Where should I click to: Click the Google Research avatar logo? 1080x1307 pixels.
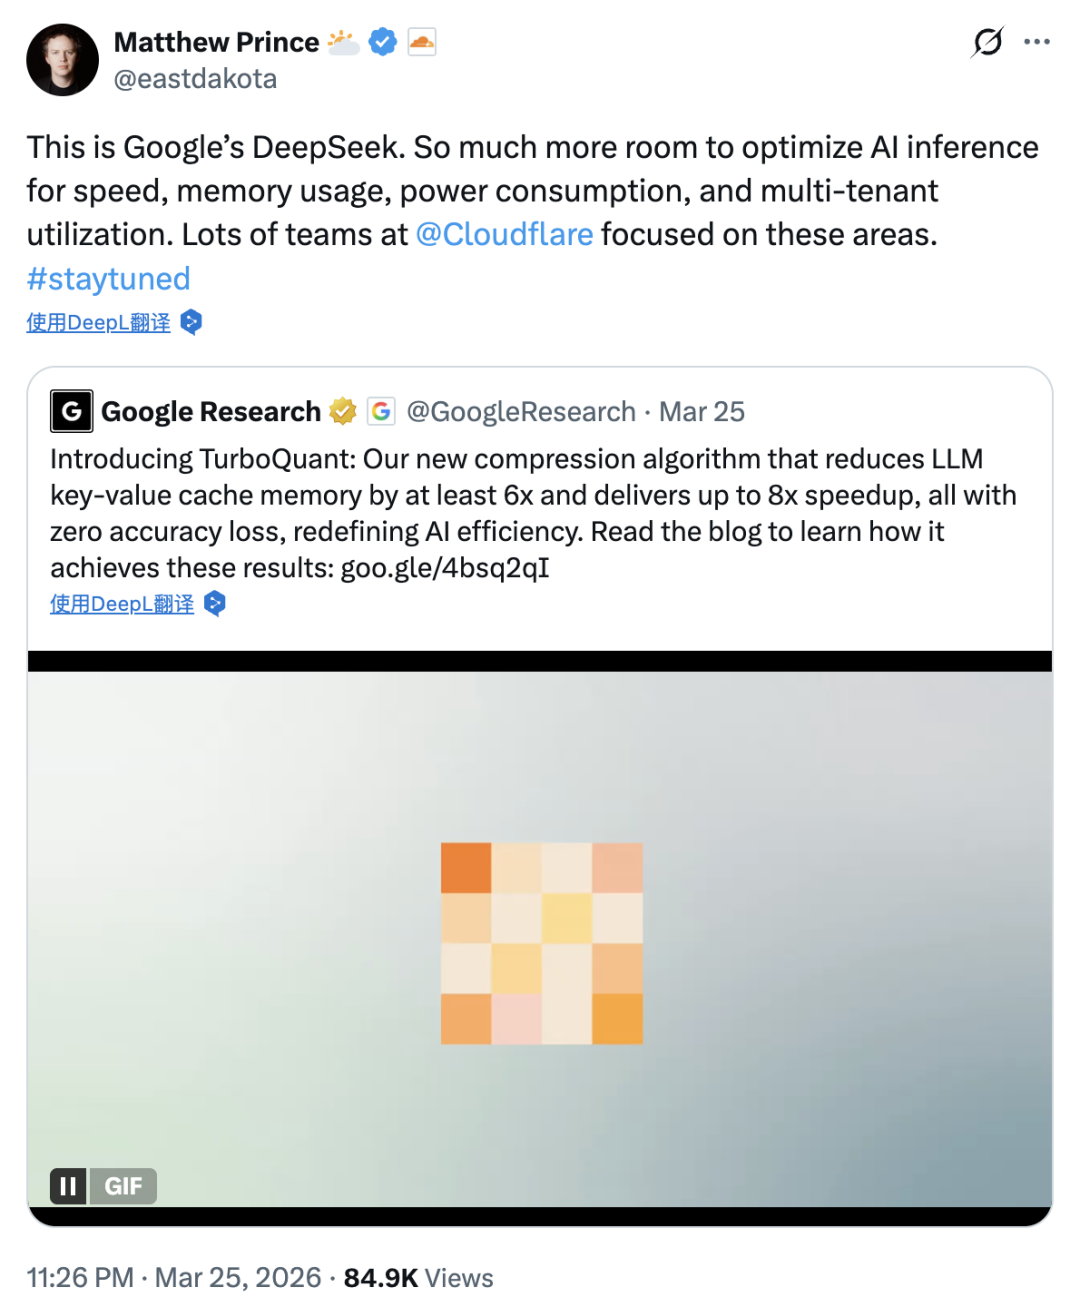pyautogui.click(x=72, y=411)
